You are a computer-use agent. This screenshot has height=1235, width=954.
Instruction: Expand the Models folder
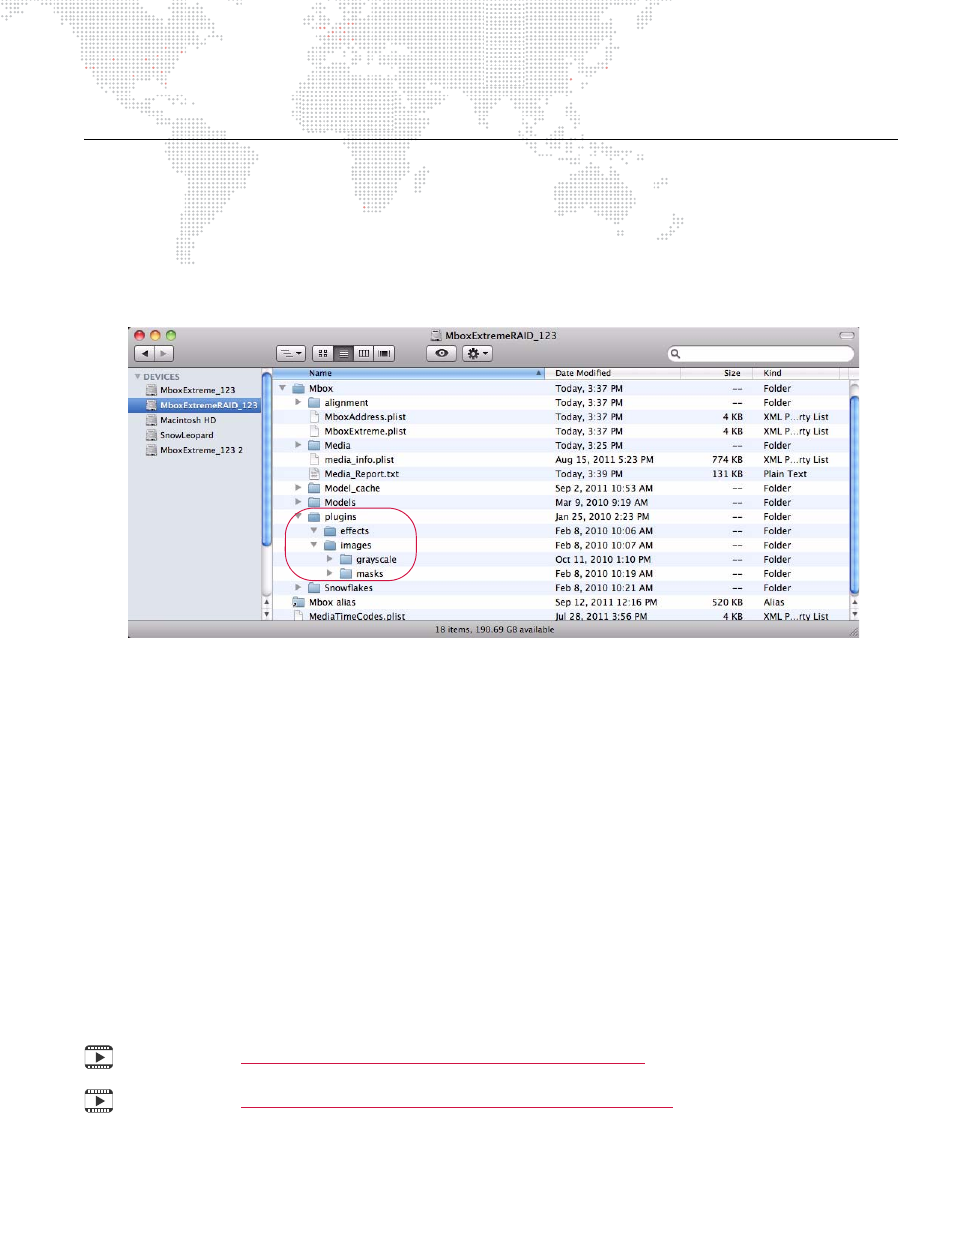click(x=298, y=502)
